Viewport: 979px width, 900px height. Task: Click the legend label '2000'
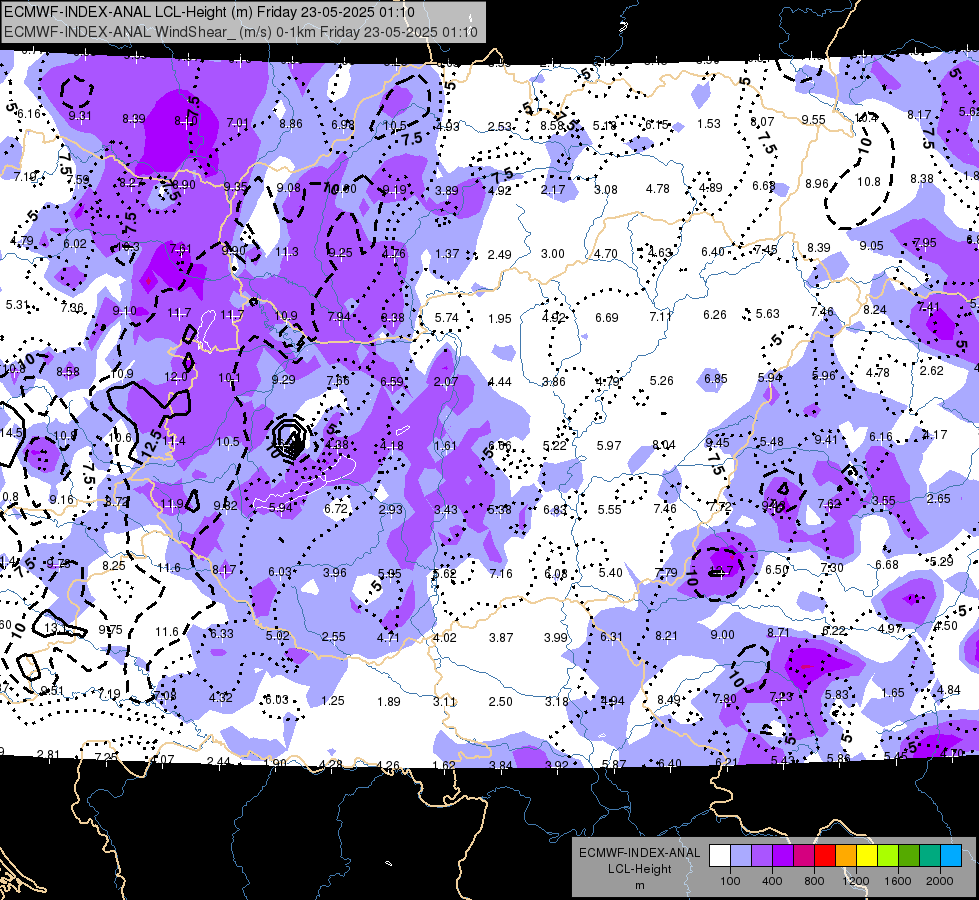940,881
